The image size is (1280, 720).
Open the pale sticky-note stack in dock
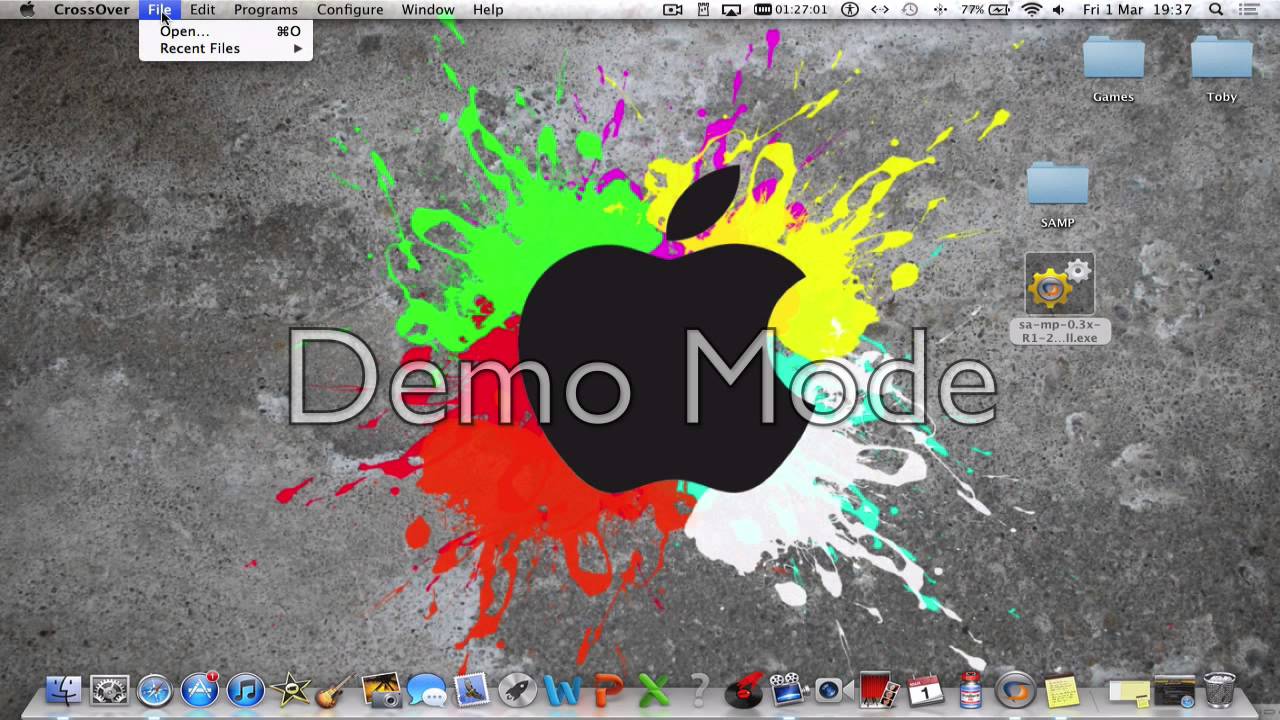click(x=1129, y=691)
